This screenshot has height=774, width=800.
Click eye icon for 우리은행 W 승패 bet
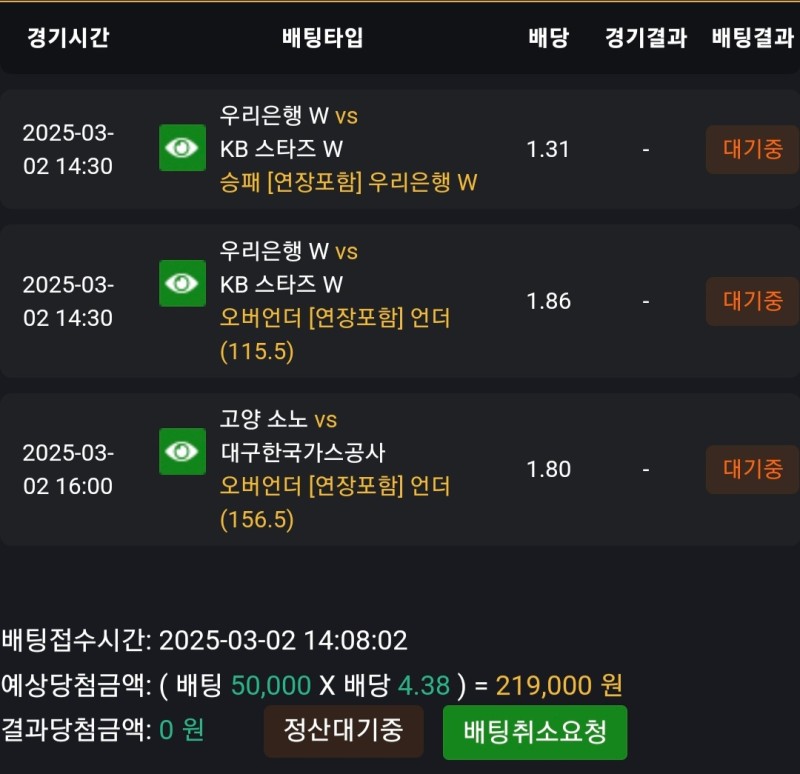coord(182,148)
